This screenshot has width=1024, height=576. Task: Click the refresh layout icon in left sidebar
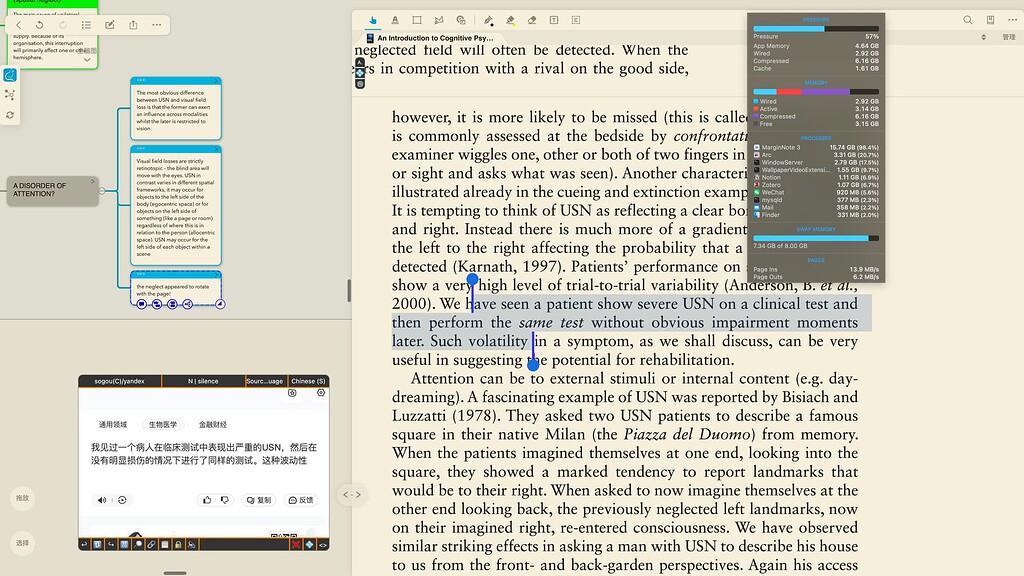point(10,115)
